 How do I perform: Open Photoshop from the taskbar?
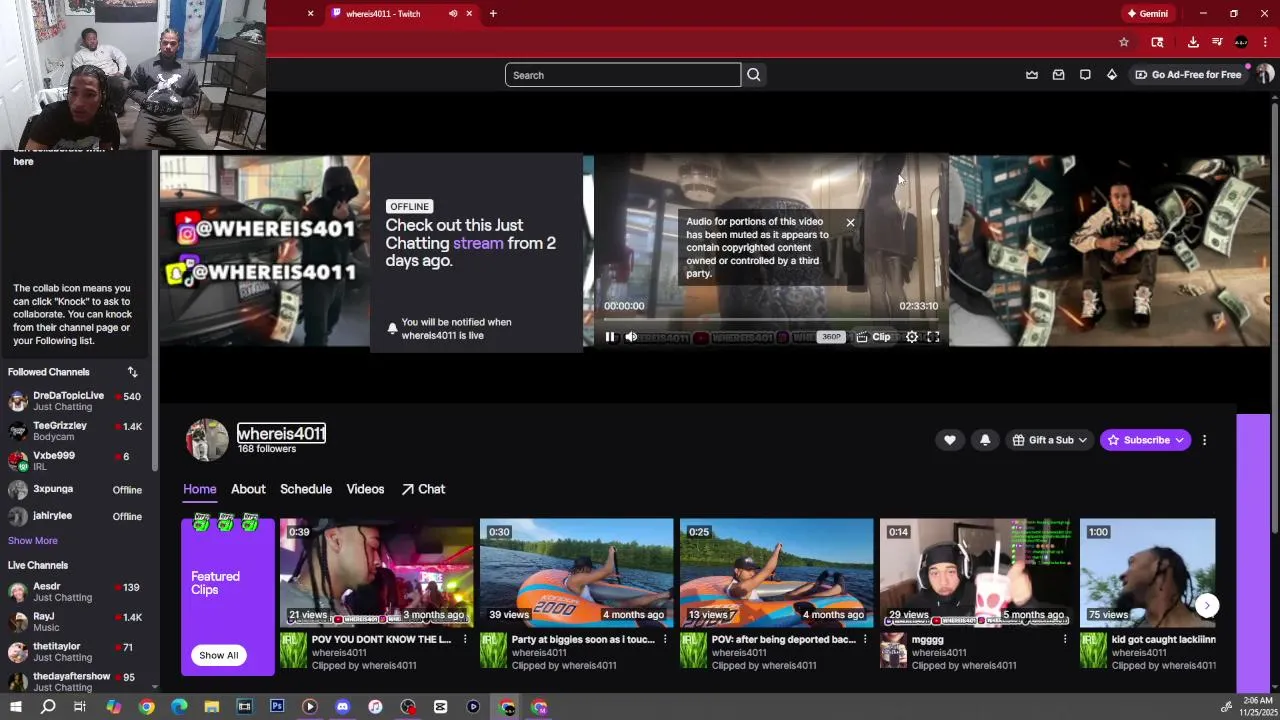(277, 707)
